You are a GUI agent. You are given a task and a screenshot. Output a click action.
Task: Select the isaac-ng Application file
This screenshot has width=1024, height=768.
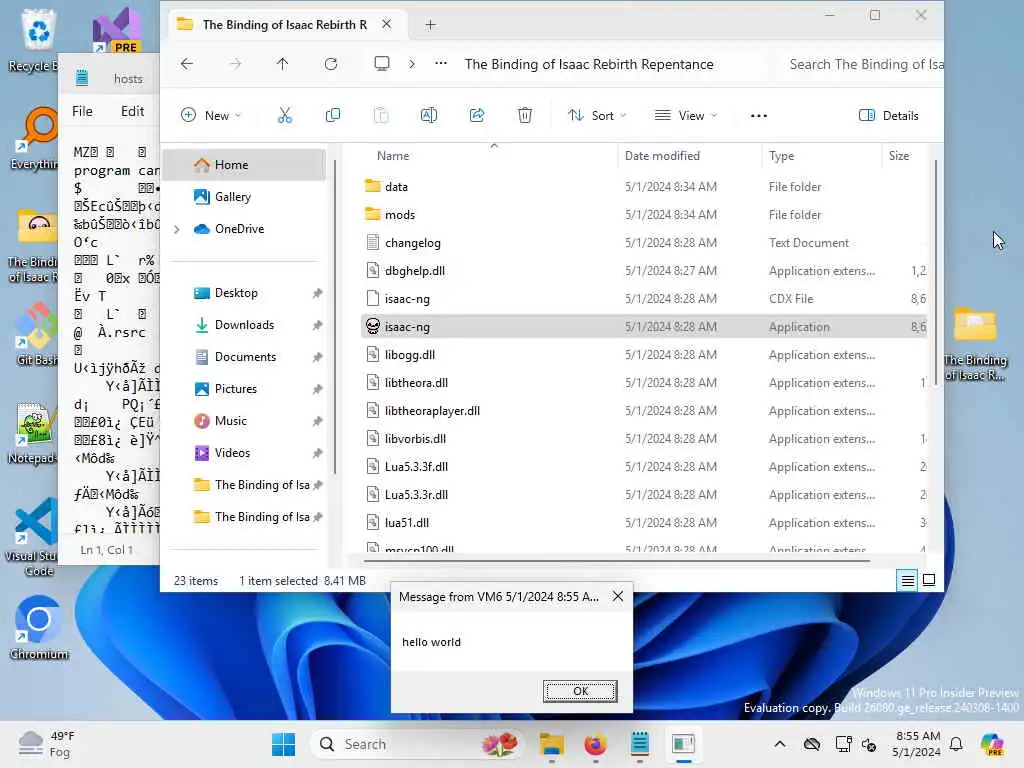click(x=643, y=327)
